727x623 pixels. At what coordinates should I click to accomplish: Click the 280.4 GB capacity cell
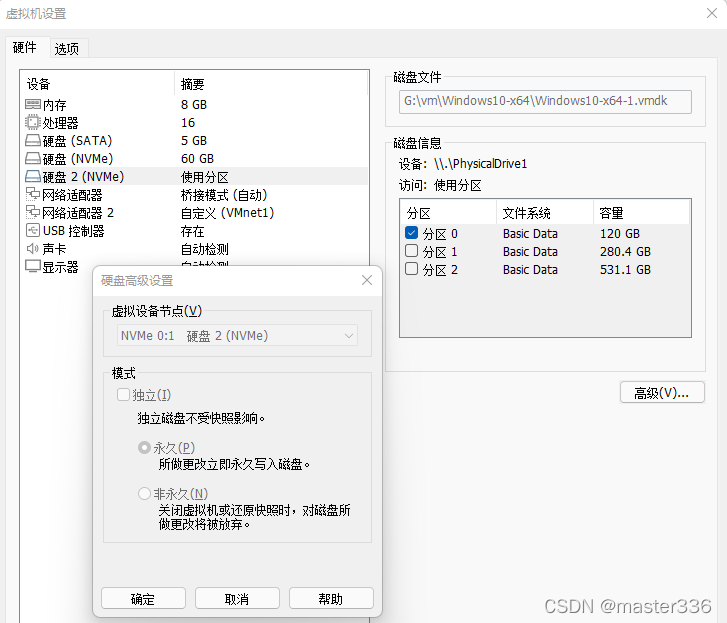click(x=625, y=251)
